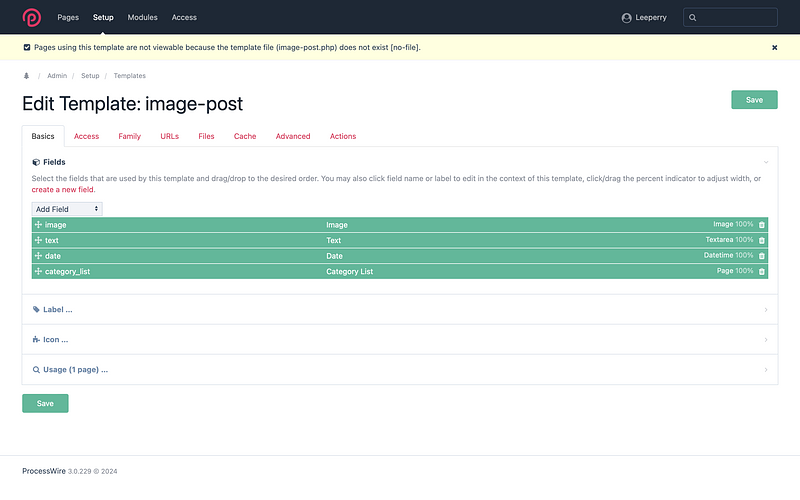
Task: Click the Label tag icon
Action: tap(36, 309)
